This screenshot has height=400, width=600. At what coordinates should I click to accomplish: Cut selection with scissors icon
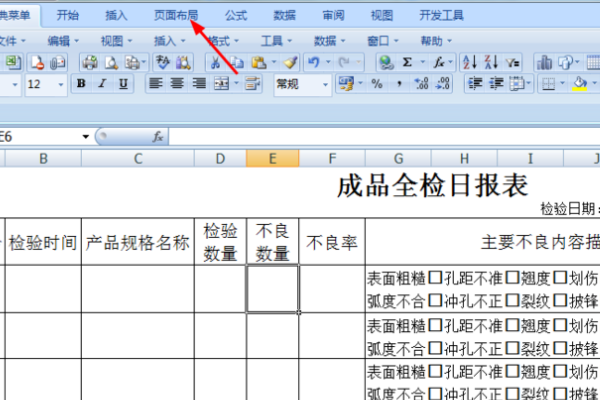215,62
